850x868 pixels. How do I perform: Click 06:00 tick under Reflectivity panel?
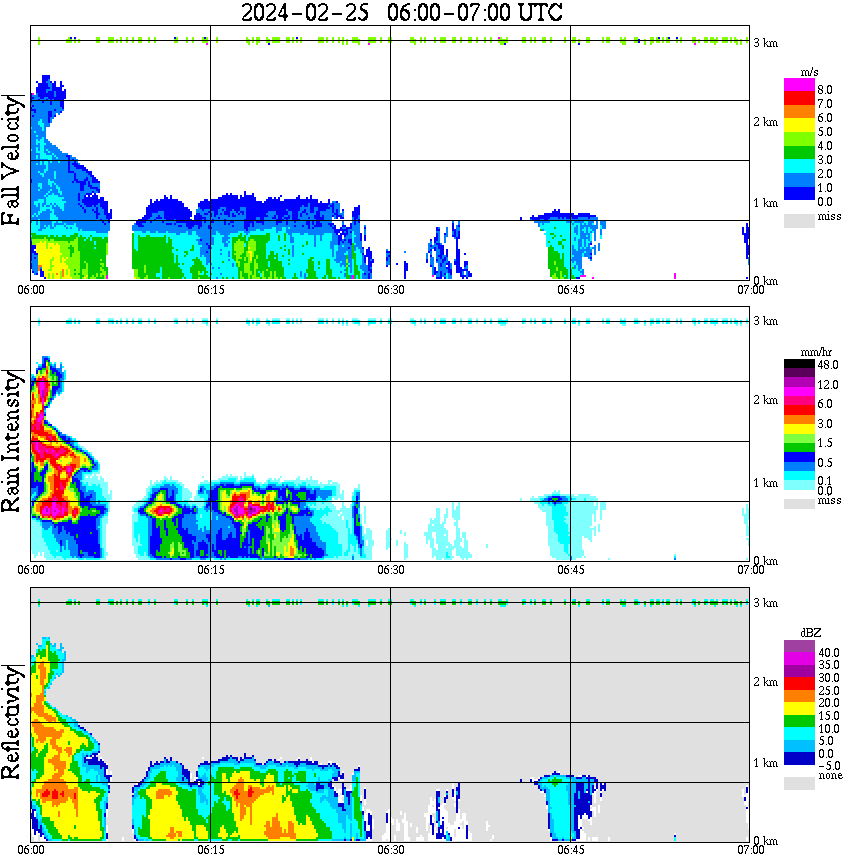point(31,850)
